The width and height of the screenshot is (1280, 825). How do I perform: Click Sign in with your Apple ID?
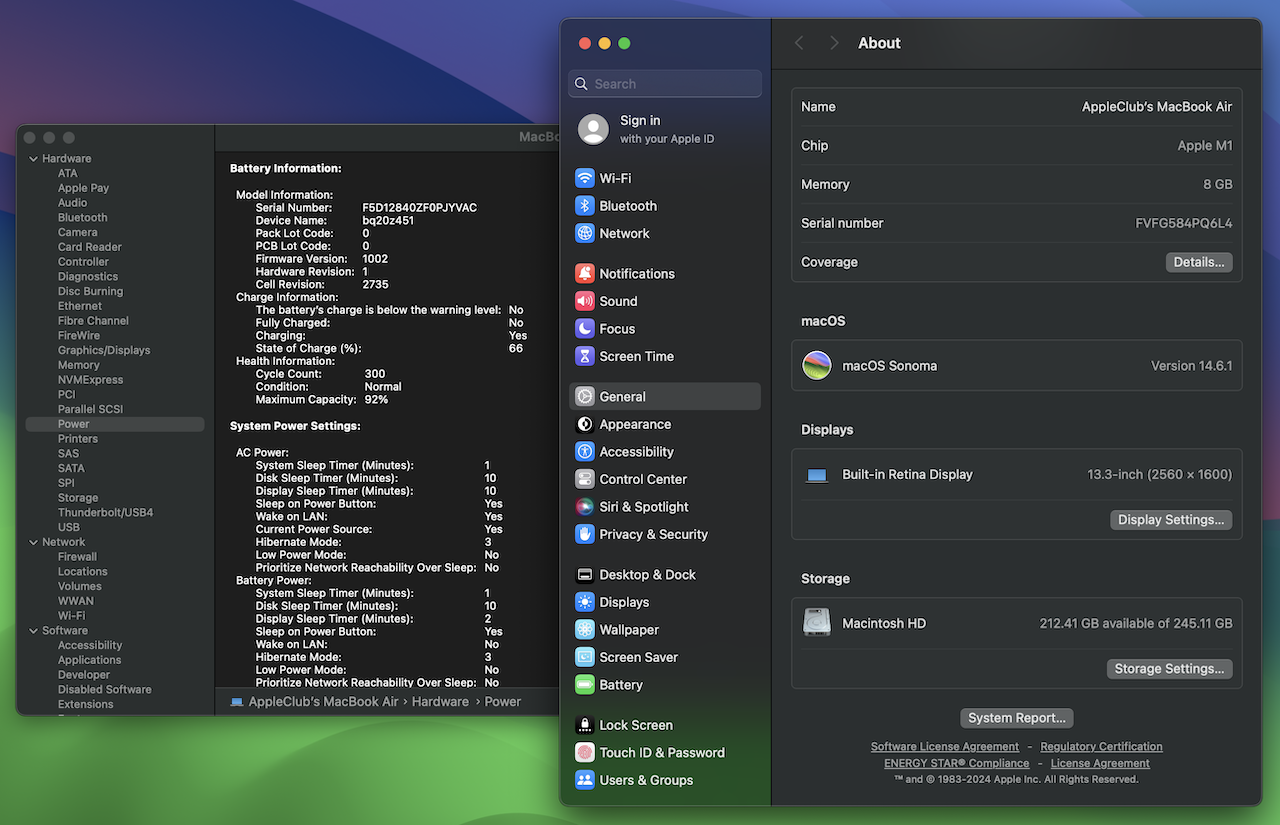[x=665, y=129]
